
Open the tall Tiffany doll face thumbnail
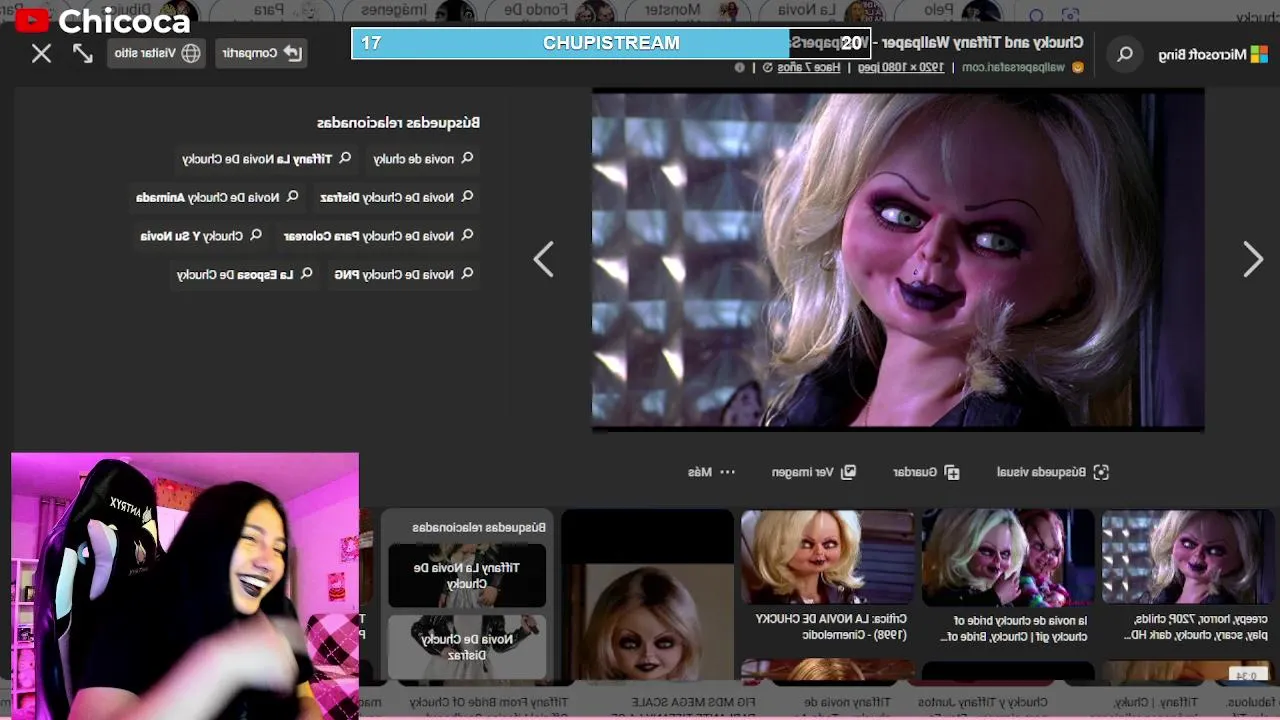[x=647, y=597]
